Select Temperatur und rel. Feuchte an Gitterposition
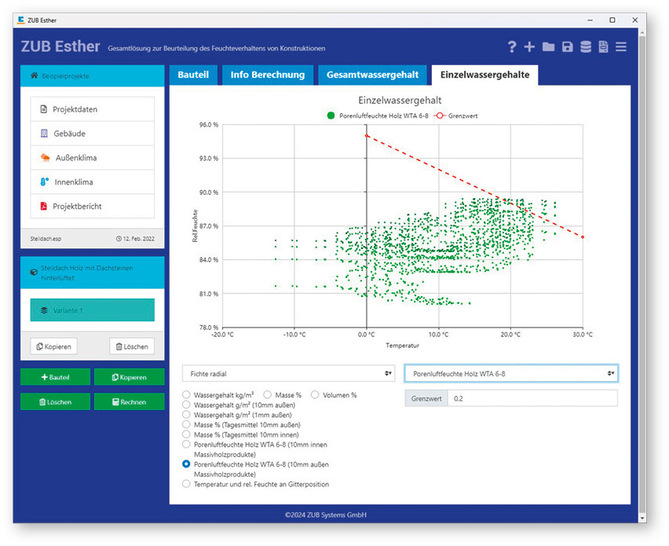This screenshot has height=546, width=669. click(x=187, y=483)
